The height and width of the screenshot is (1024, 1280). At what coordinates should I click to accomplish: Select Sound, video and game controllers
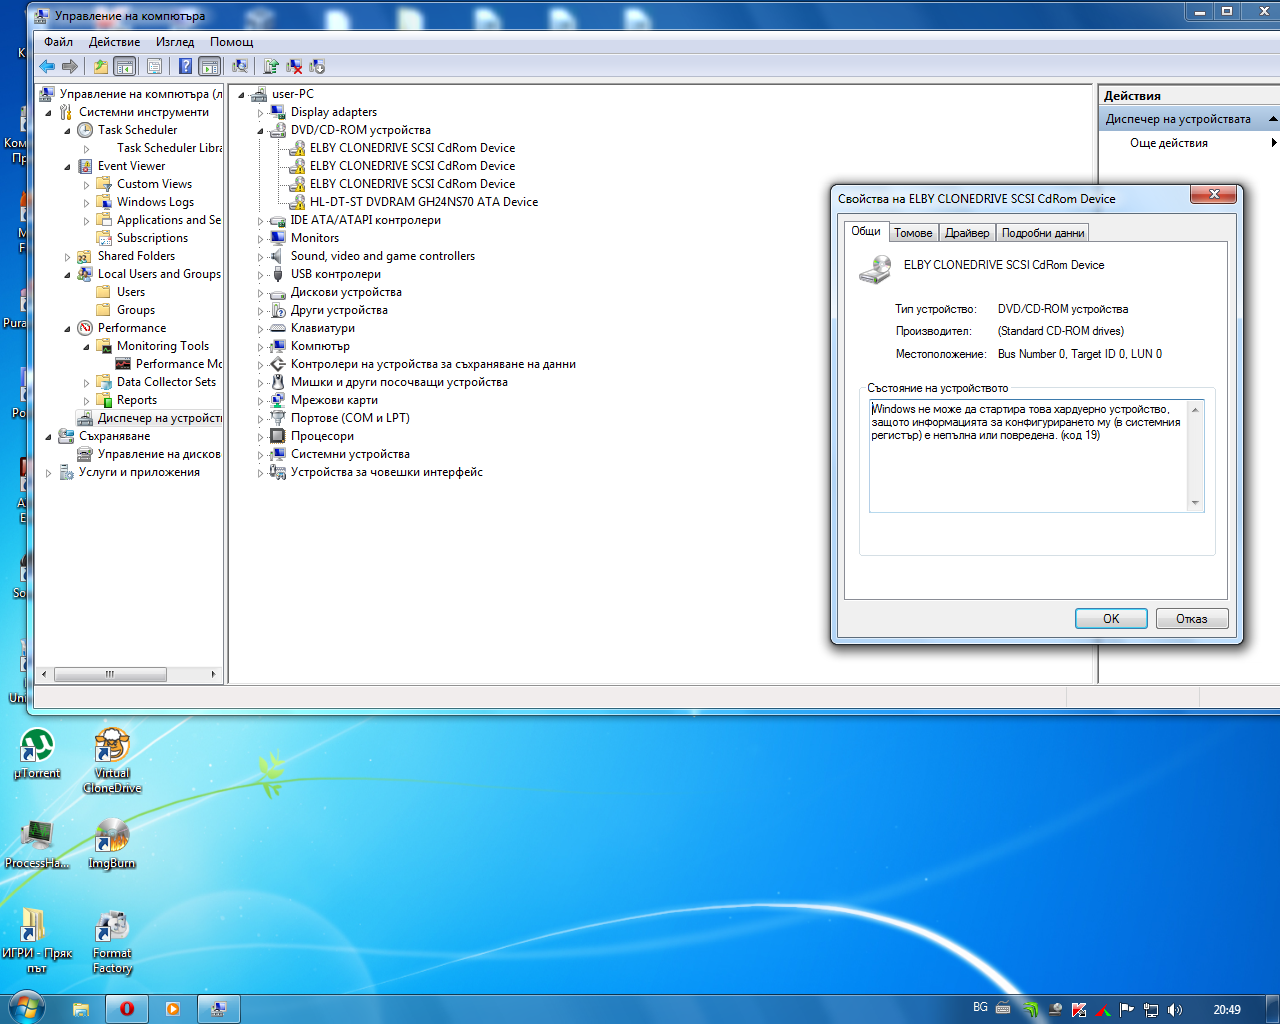coord(383,256)
